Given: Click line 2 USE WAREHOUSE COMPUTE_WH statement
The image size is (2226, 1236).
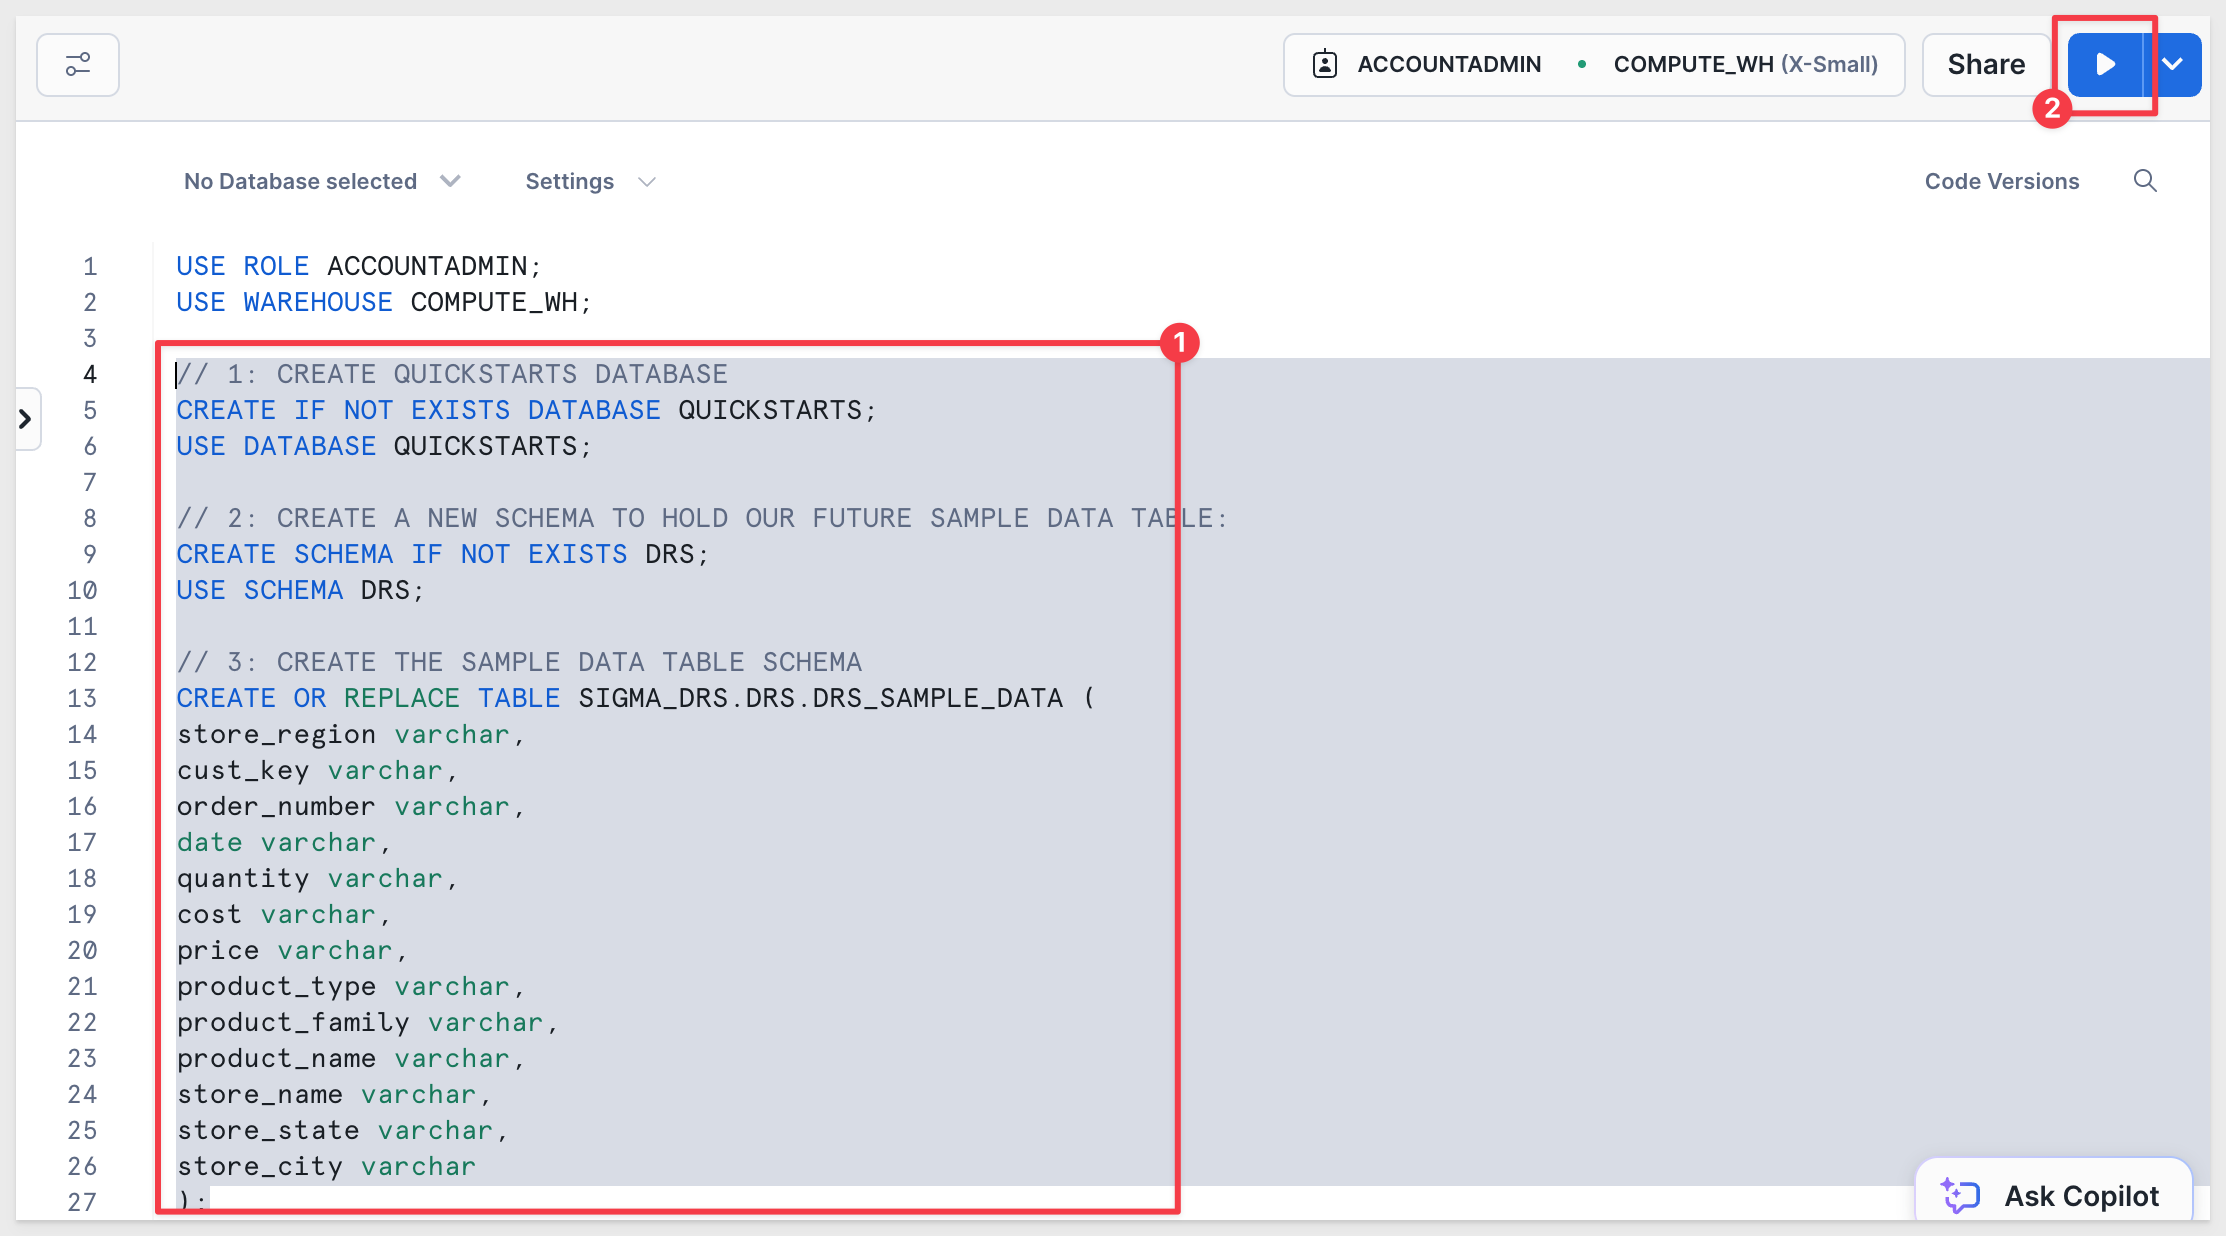Looking at the screenshot, I should 384,302.
